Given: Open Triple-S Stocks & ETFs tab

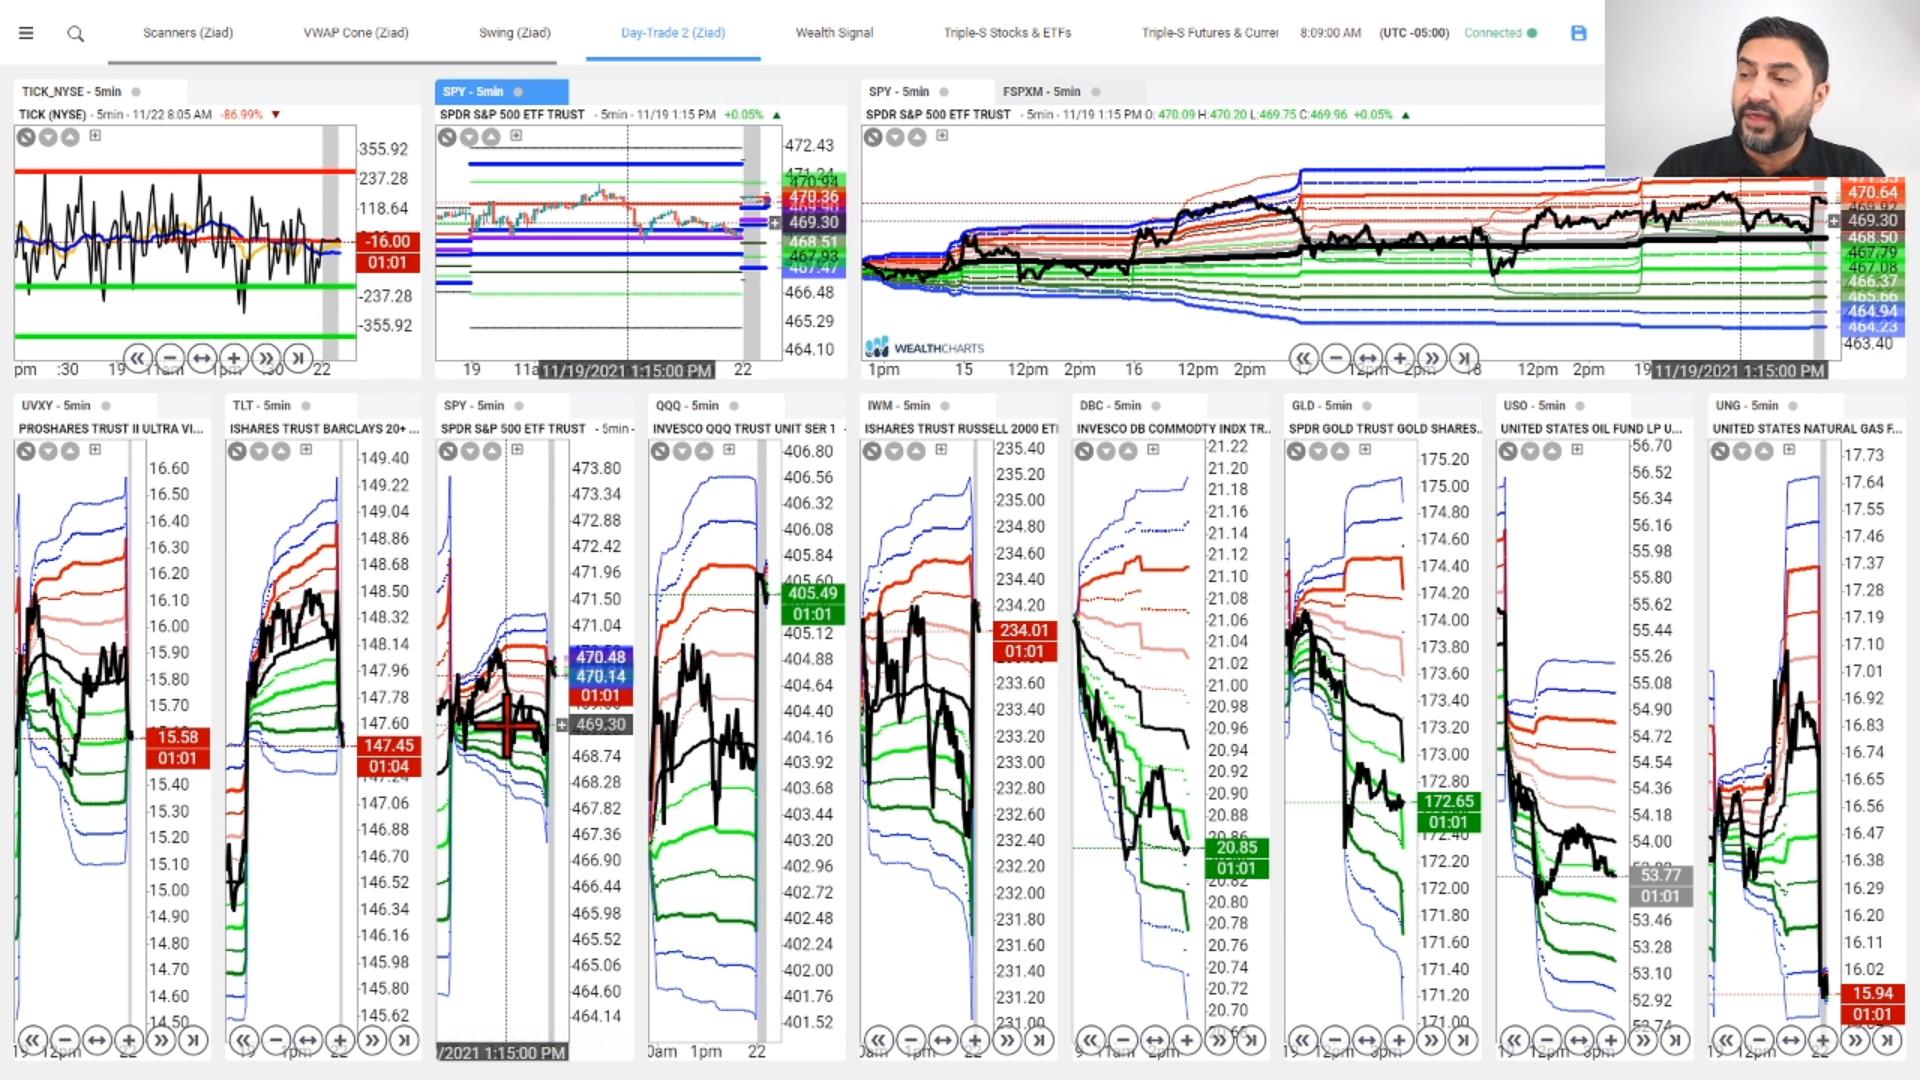Looking at the screenshot, I should click(1007, 33).
